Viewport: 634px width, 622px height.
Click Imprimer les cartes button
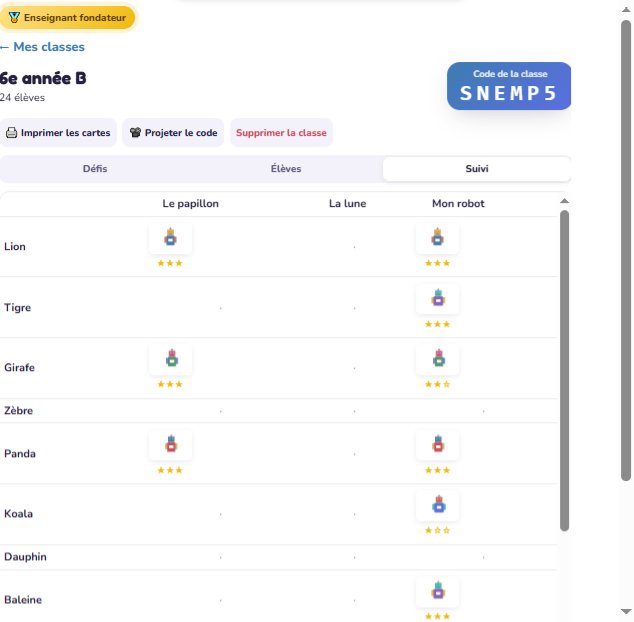point(58,133)
